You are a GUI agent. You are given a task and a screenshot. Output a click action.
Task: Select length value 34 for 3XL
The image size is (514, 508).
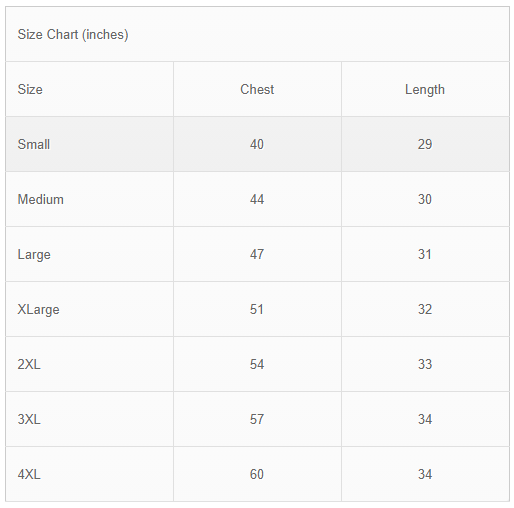coord(425,419)
